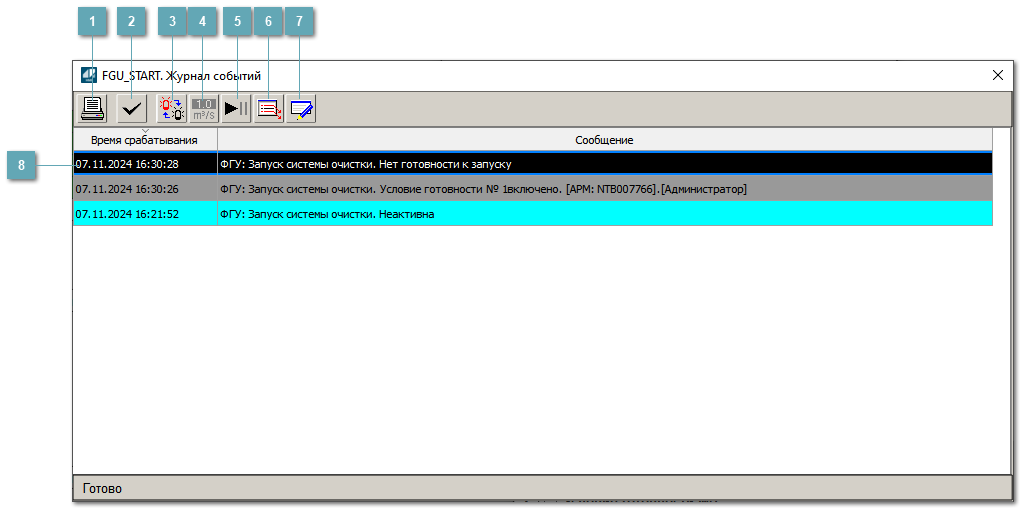Click the FGU_START application icon in title bar

(x=89, y=75)
